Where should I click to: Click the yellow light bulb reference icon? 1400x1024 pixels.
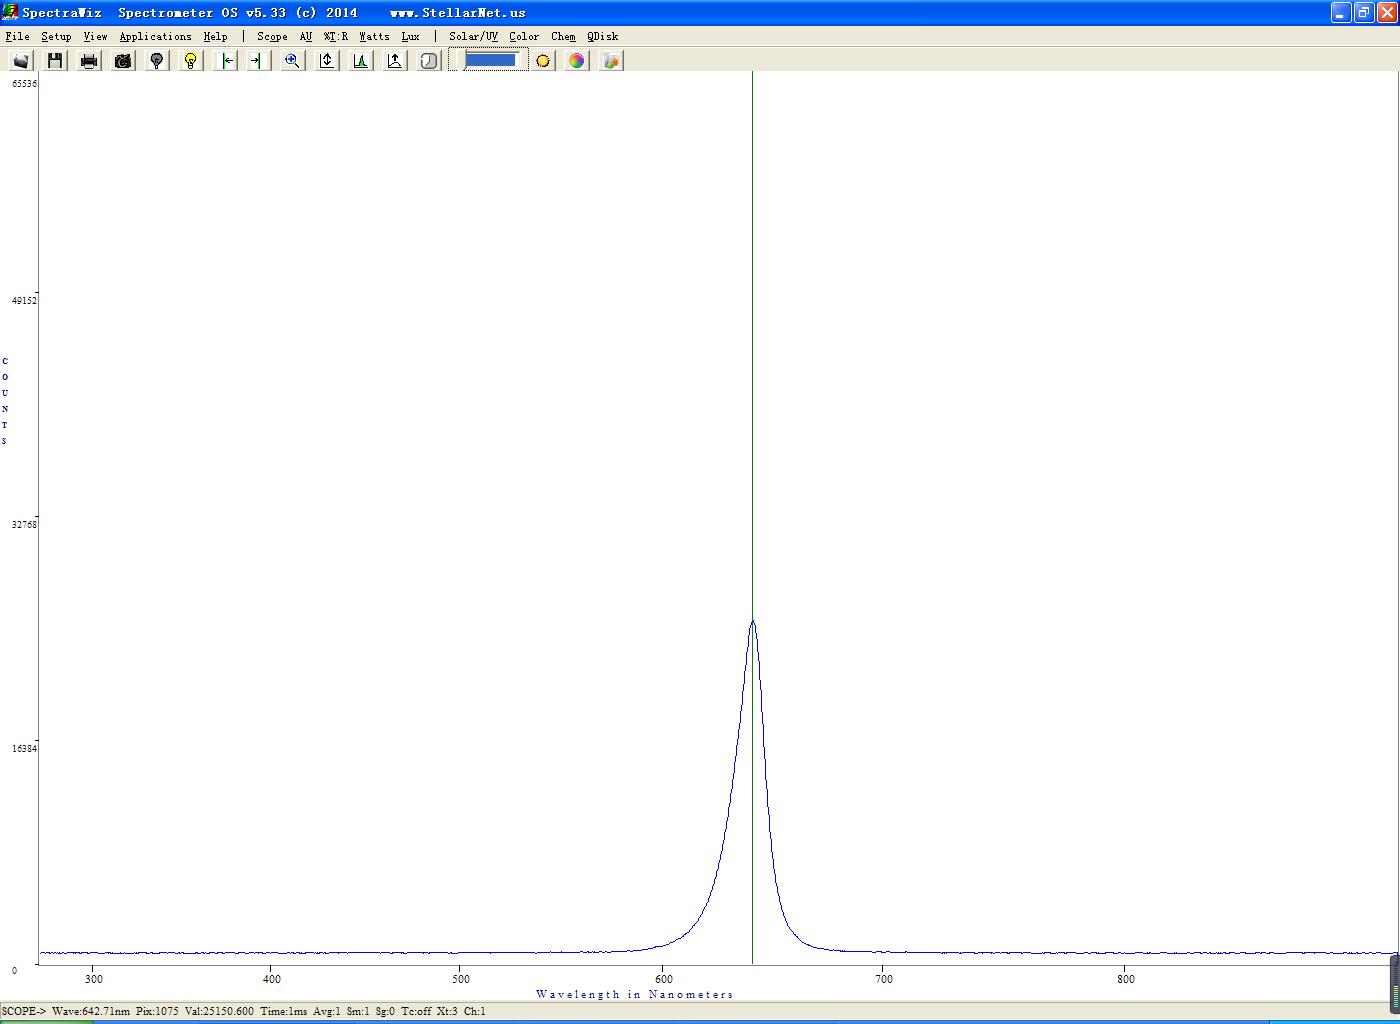[x=191, y=61]
